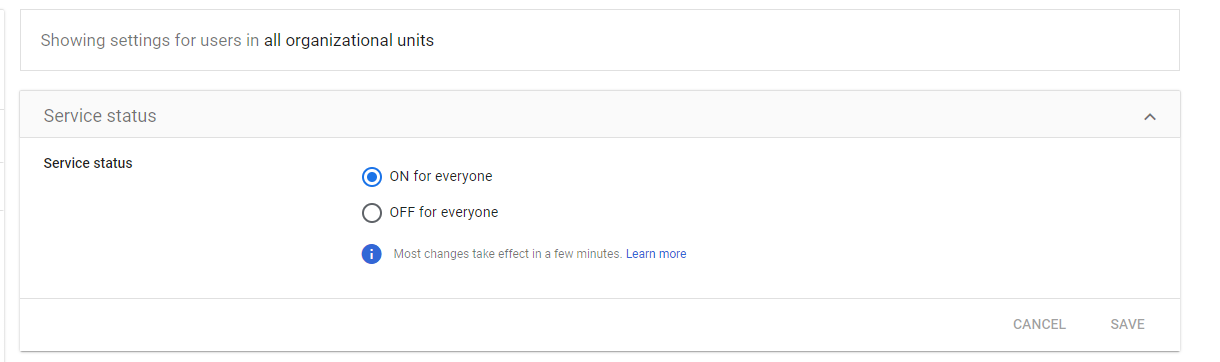1220x362 pixels.
Task: Click the "ON for everyone" label text
Action: click(441, 176)
